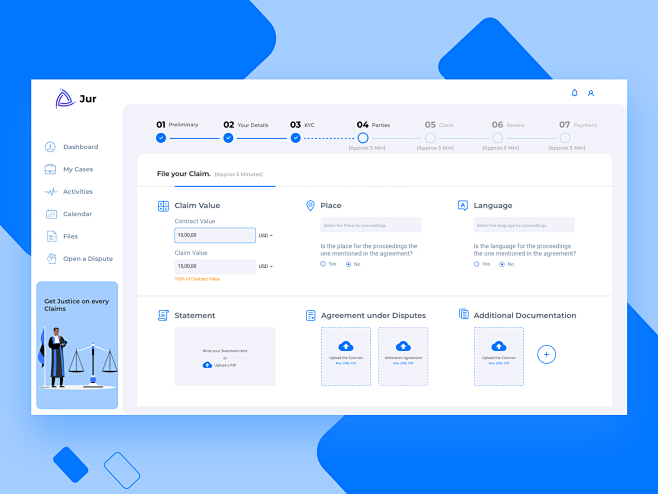Click the Additional Documentation upload box

pos(499,356)
